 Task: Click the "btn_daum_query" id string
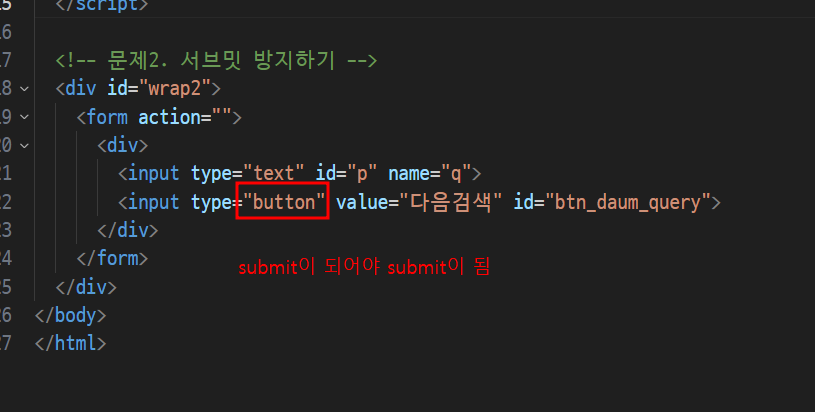(628, 202)
